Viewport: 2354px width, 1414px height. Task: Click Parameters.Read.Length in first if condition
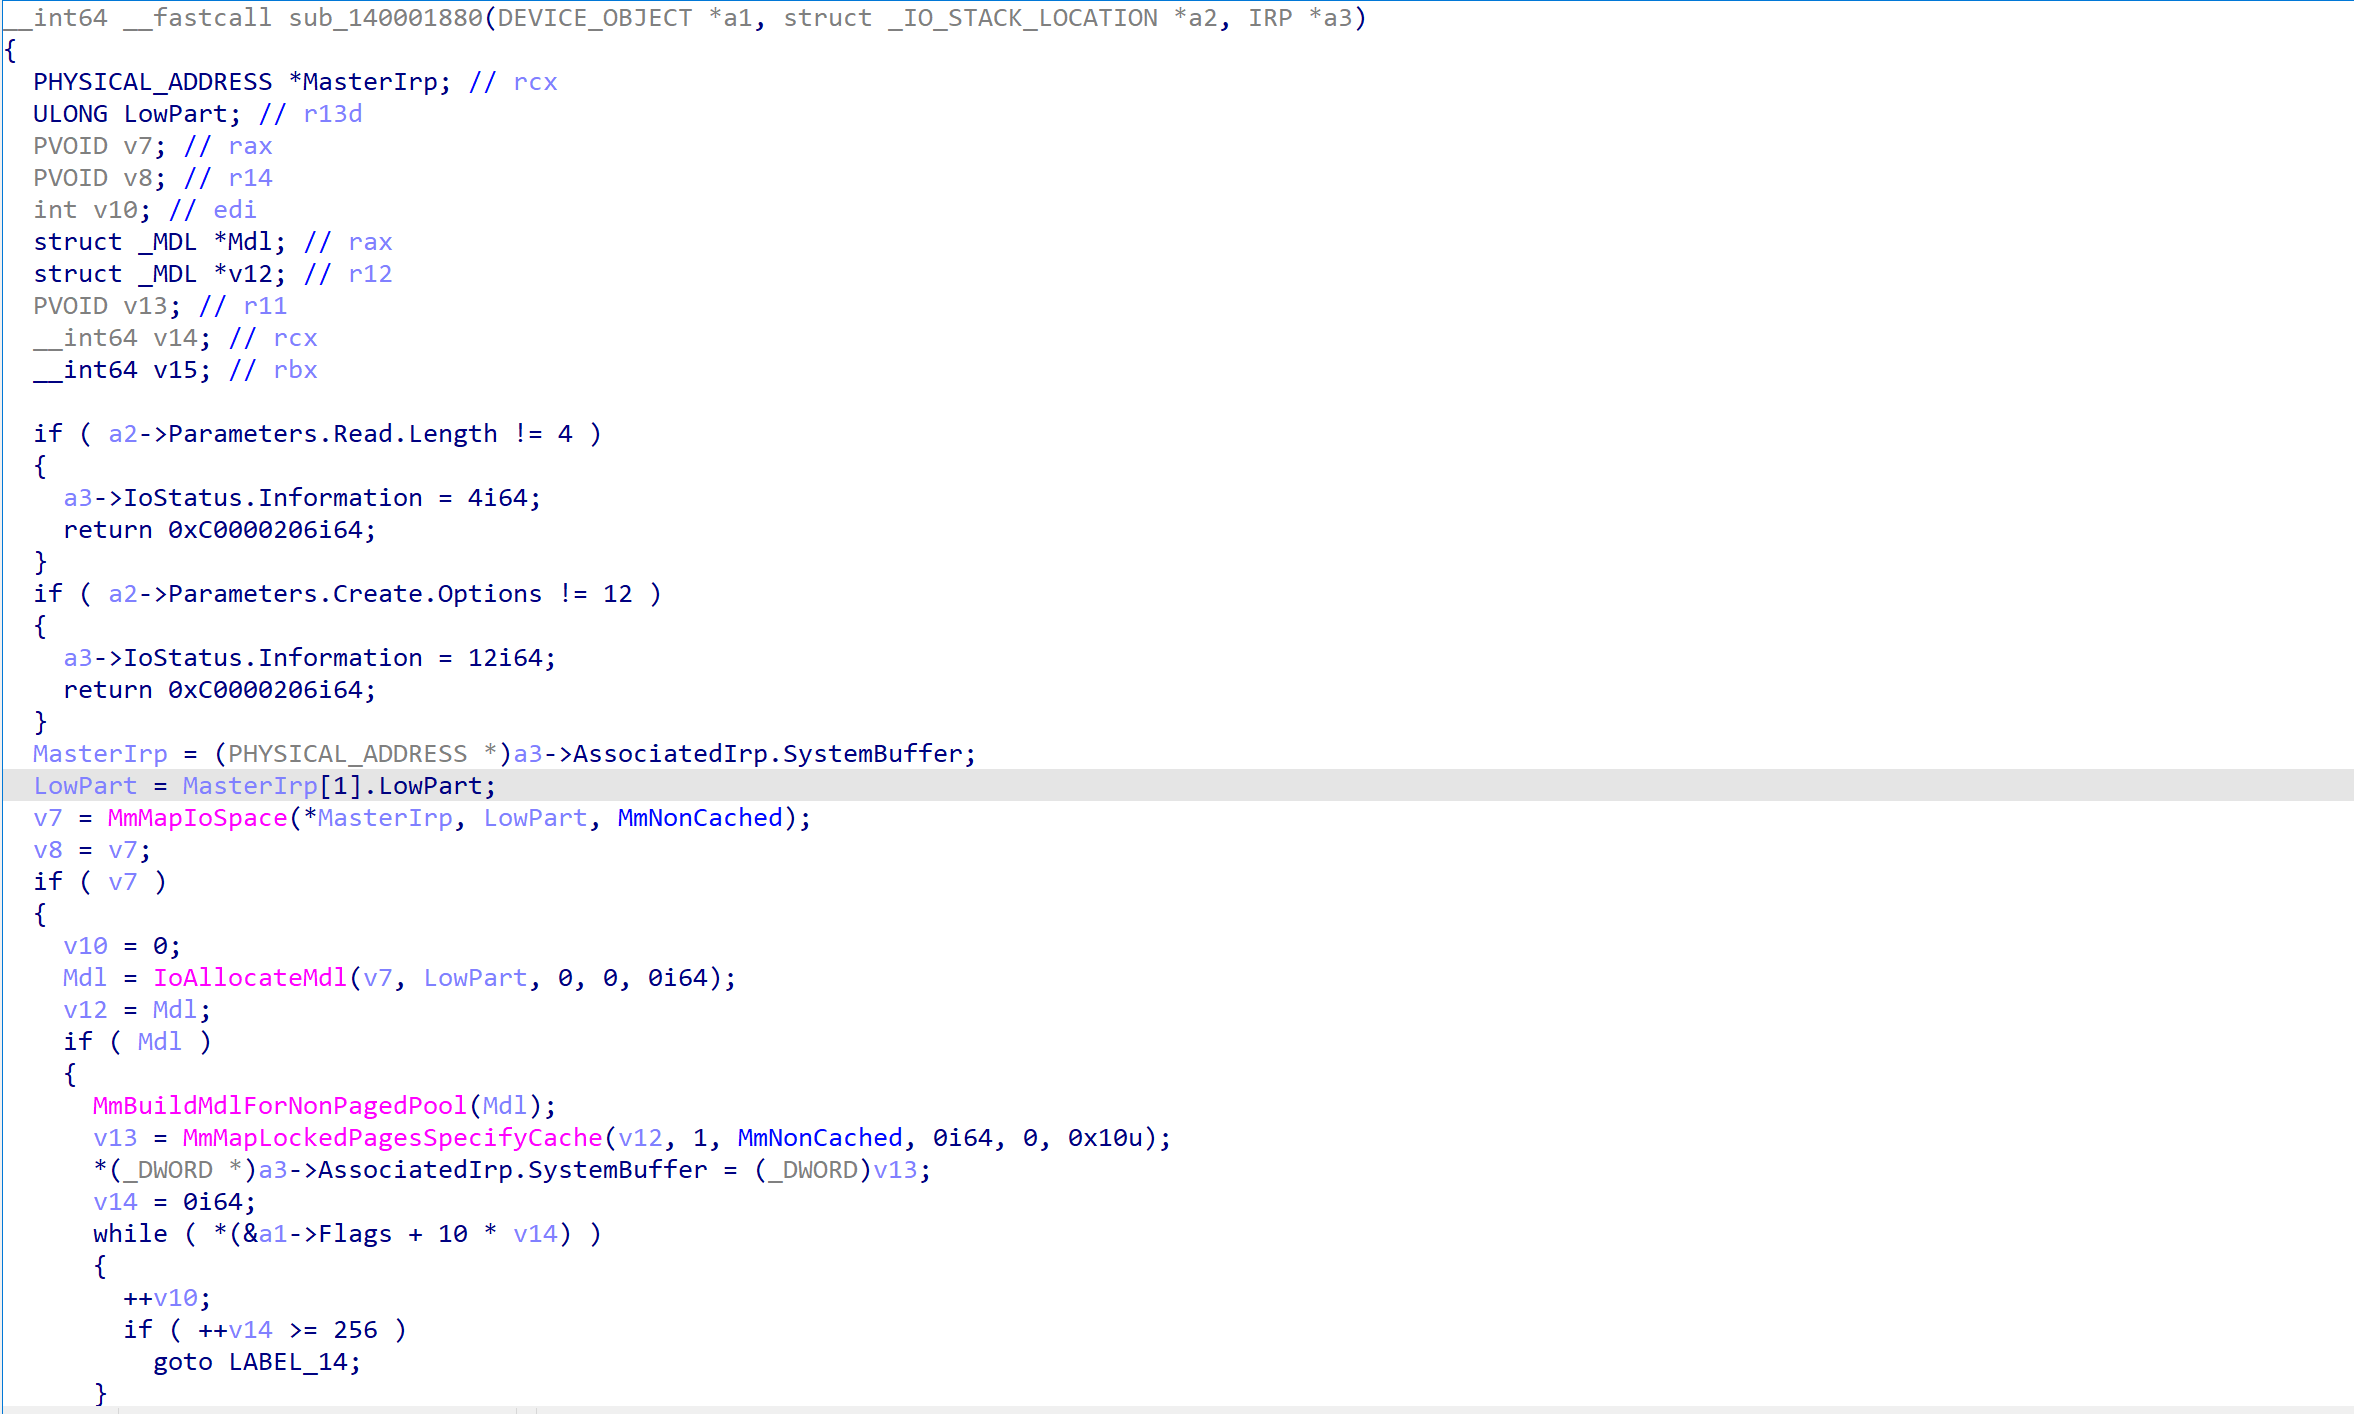click(x=332, y=434)
